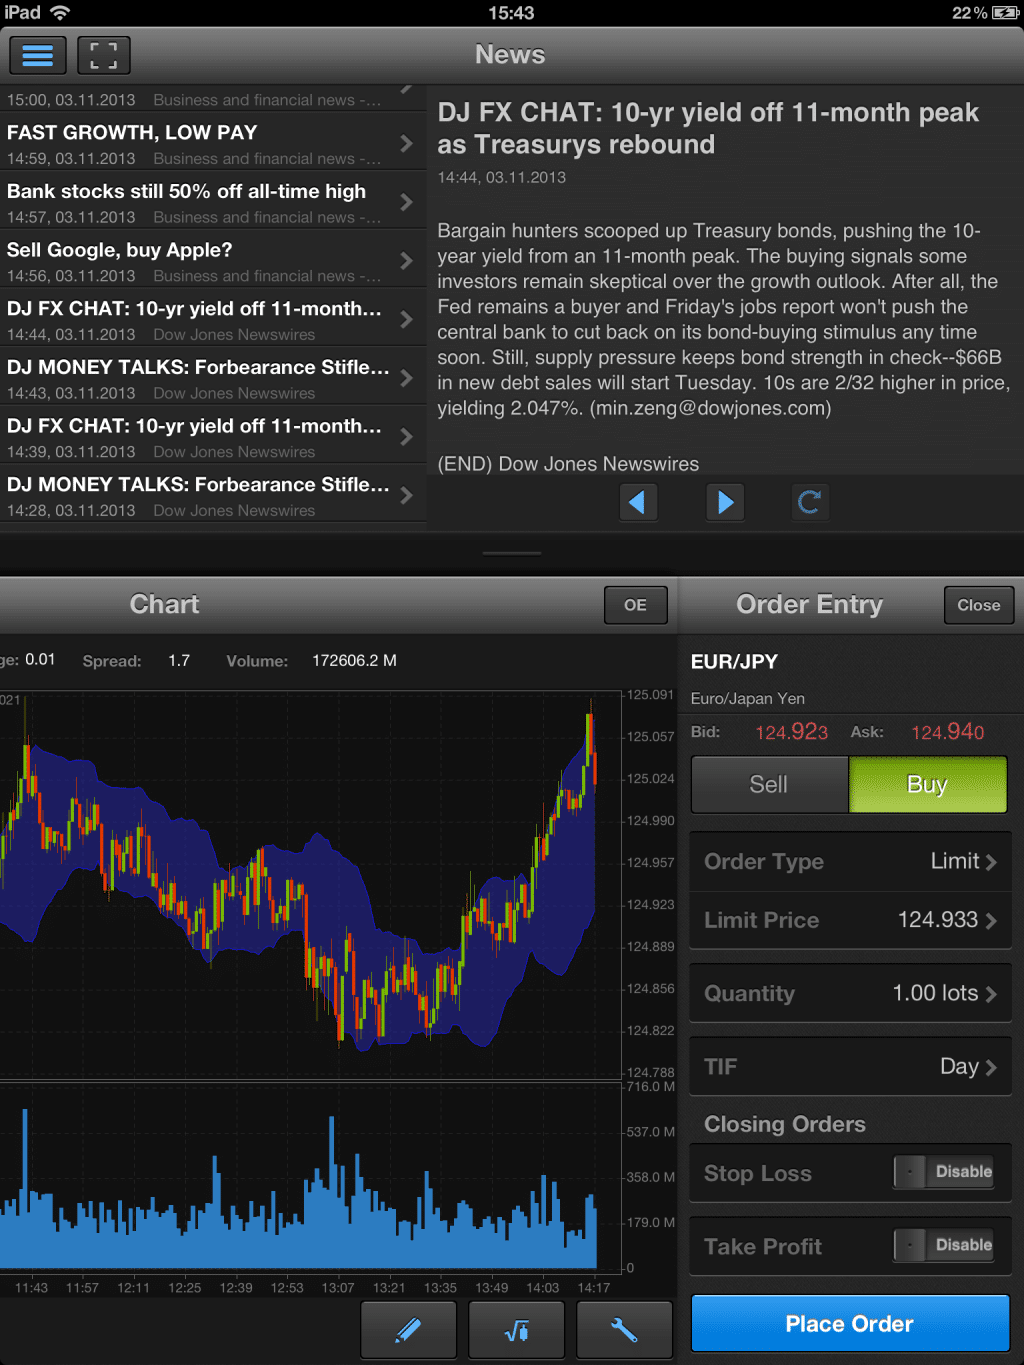Expand the Order Type Limit selector
This screenshot has height=1365, width=1024.
pyautogui.click(x=850, y=861)
